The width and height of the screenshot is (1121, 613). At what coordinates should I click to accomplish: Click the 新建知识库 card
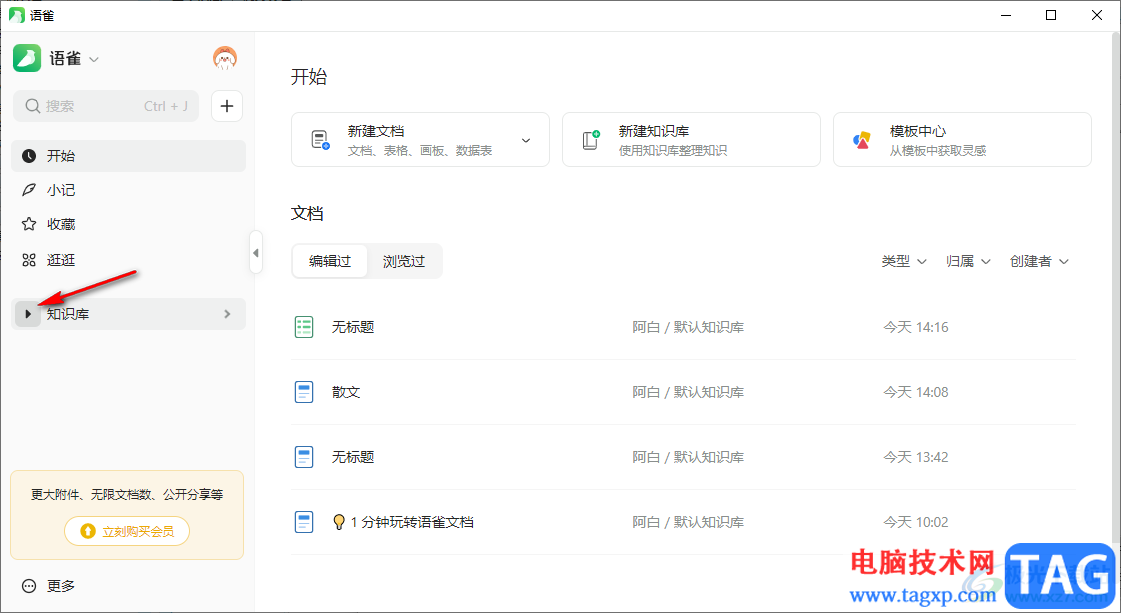691,139
